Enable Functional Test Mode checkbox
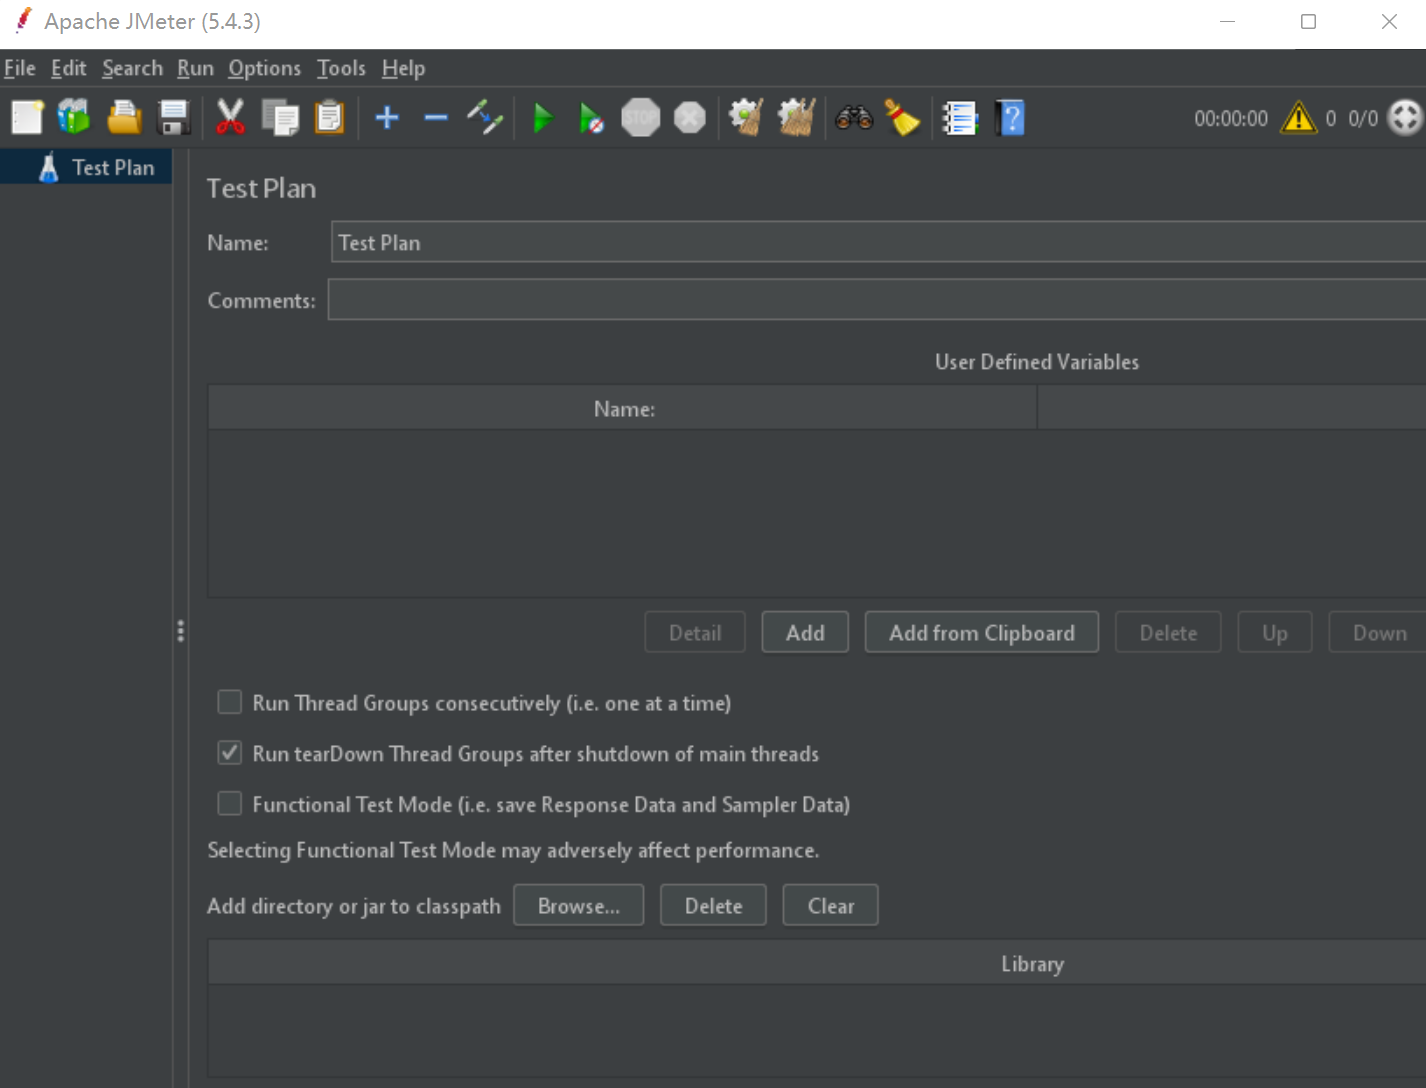This screenshot has height=1088, width=1426. [x=230, y=804]
